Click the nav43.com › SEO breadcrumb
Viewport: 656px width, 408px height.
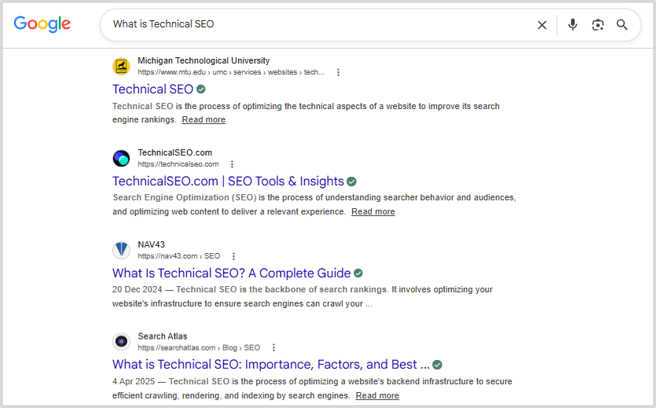coord(179,256)
